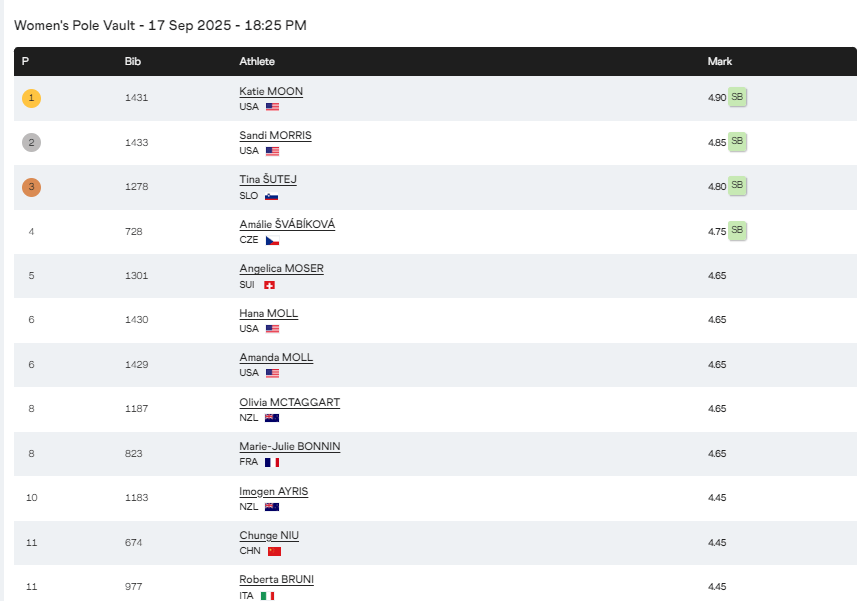
Task: Open Sandi MORRIS athlete profile link
Action: click(275, 135)
